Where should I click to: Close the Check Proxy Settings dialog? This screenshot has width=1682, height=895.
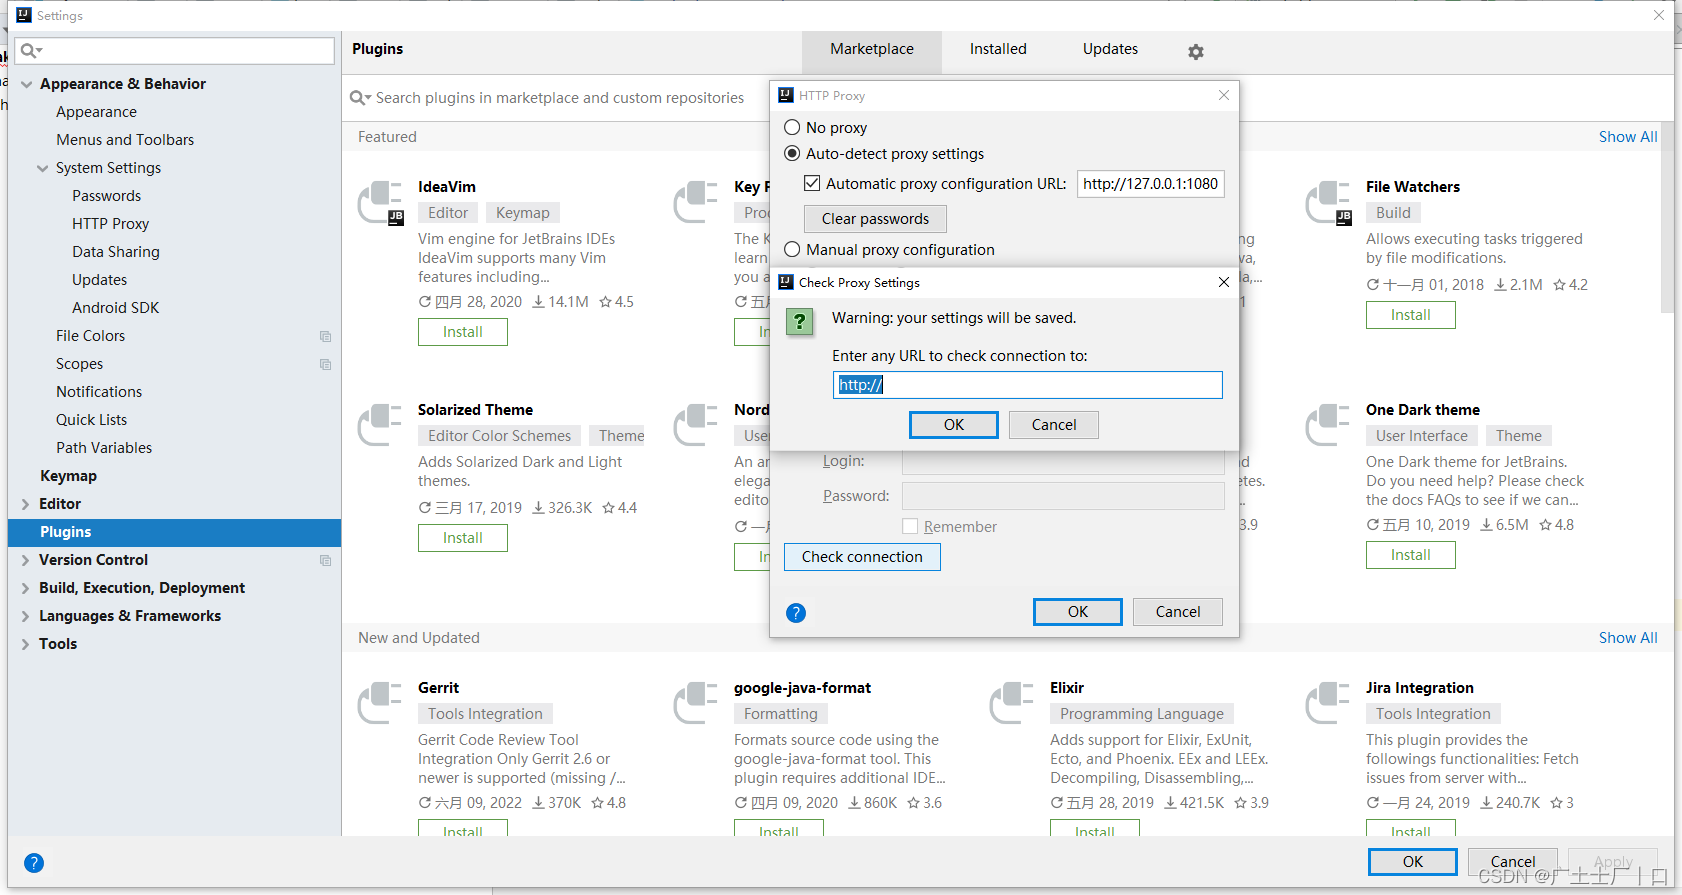pyautogui.click(x=1223, y=282)
